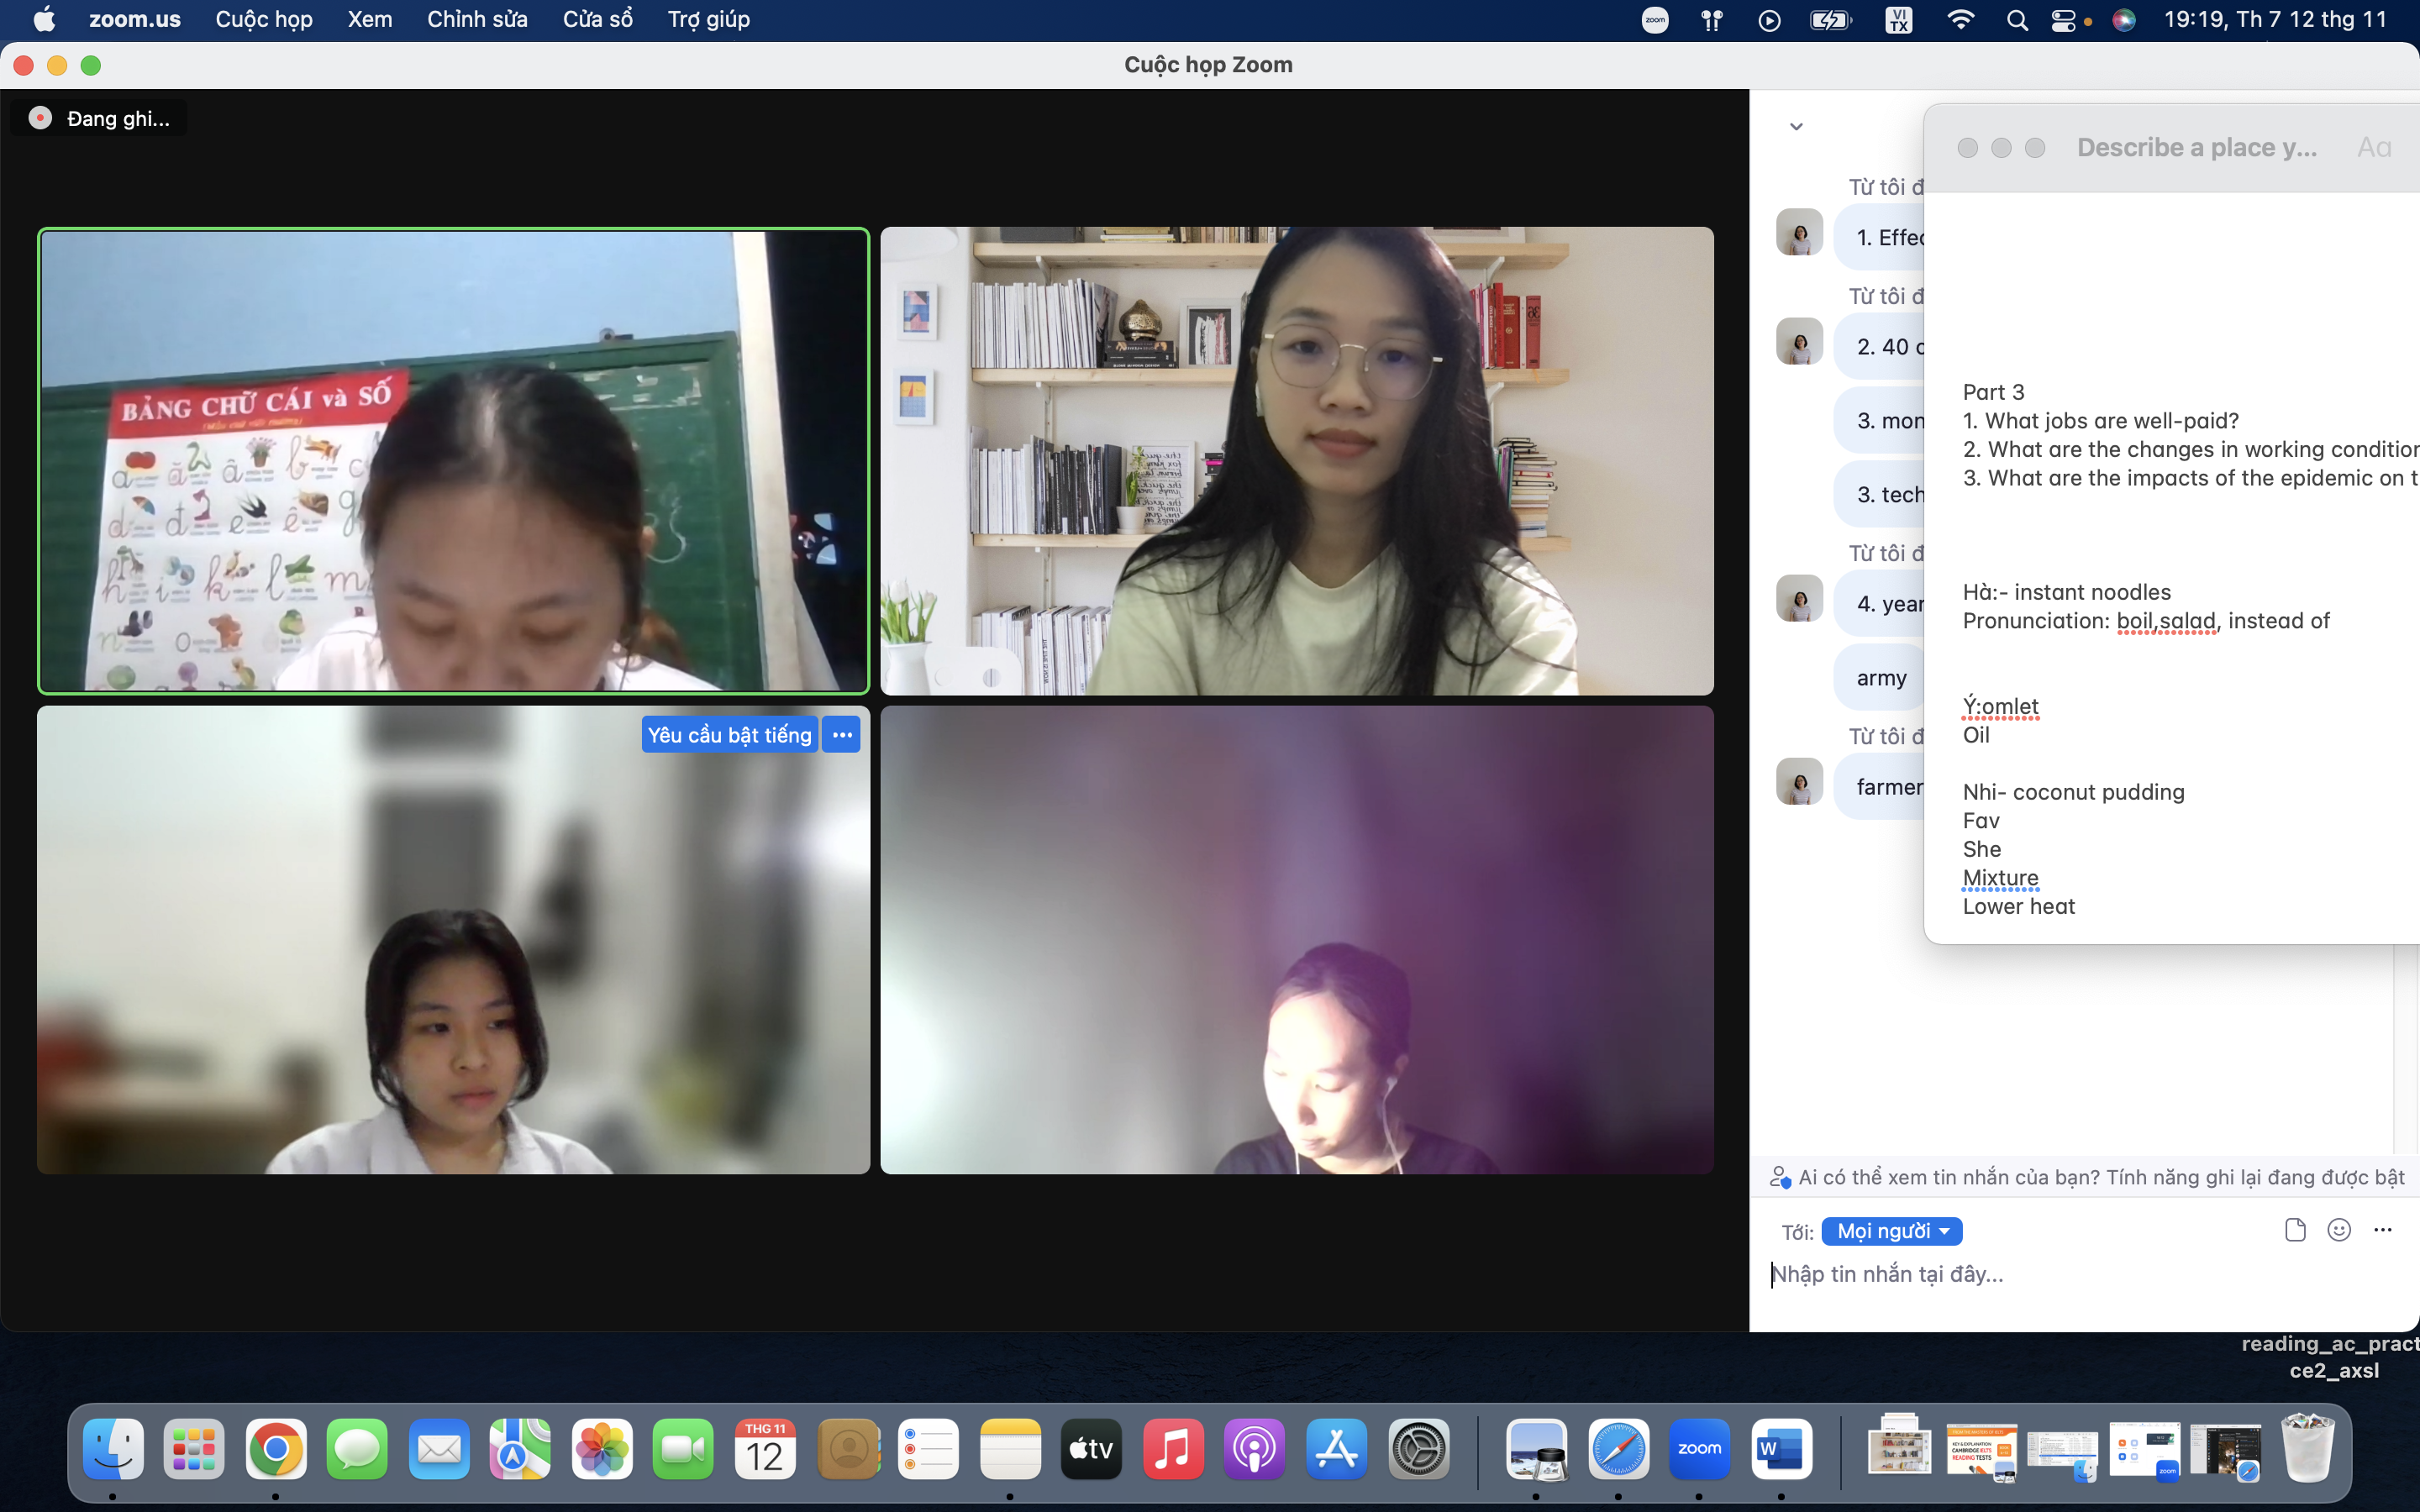2420x1512 pixels.
Task: Toggle Wi-Fi menu in the menu bar
Action: point(1961,20)
